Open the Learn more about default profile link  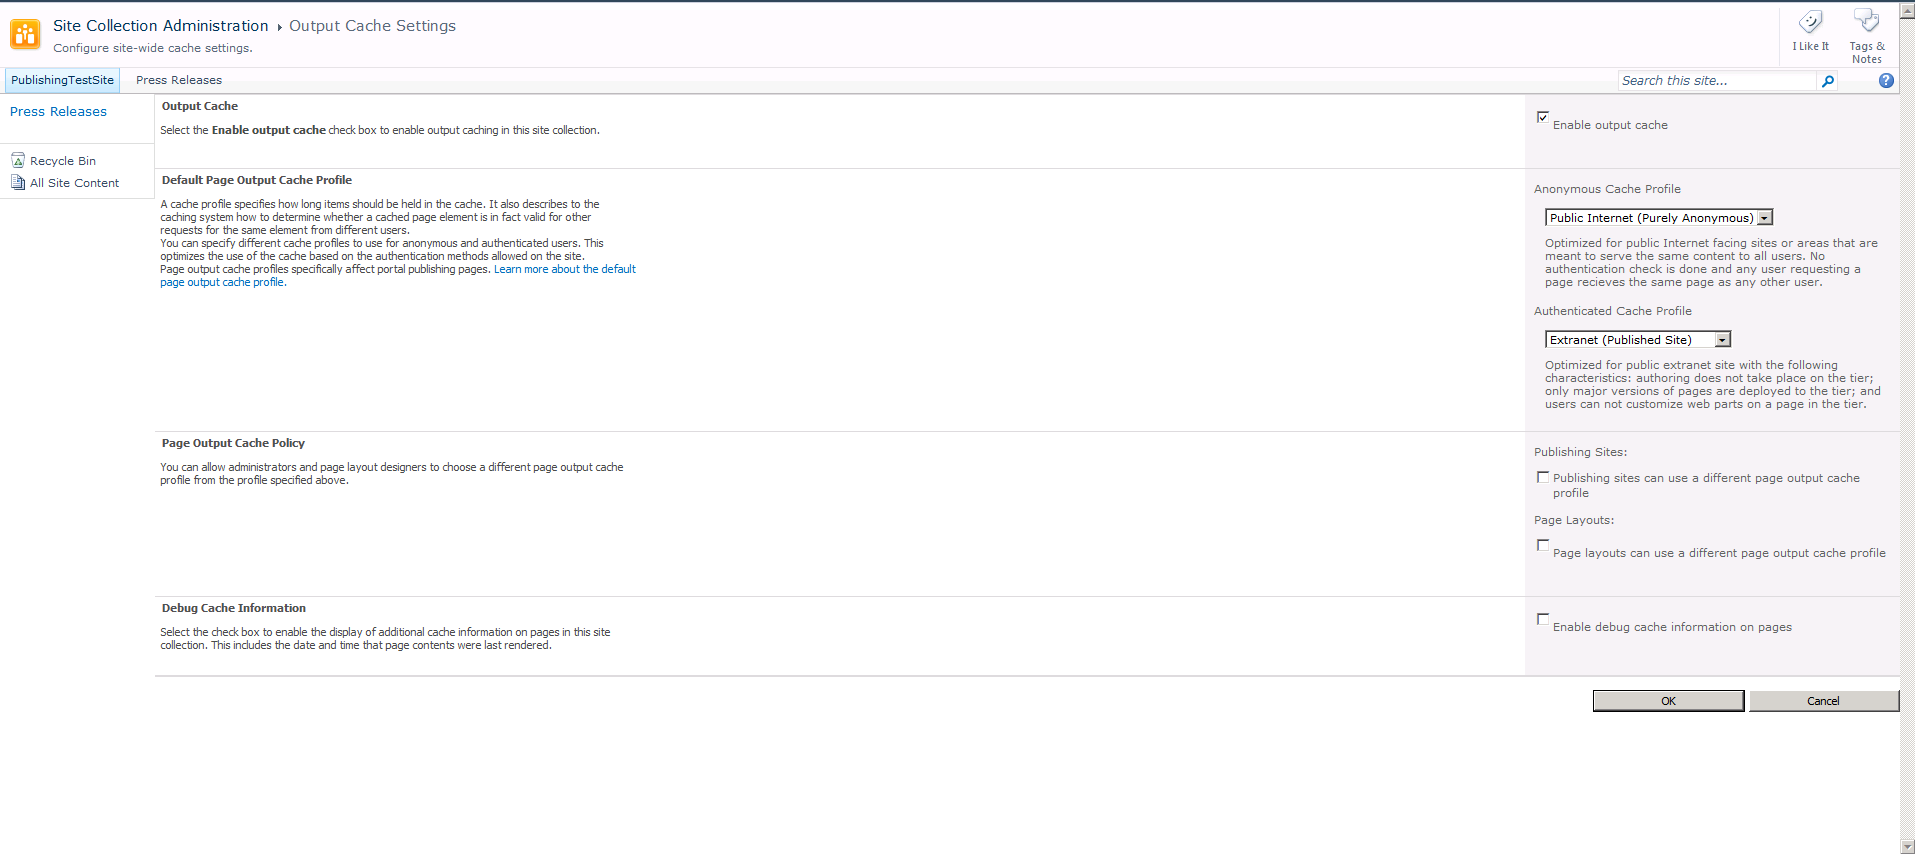tap(564, 269)
